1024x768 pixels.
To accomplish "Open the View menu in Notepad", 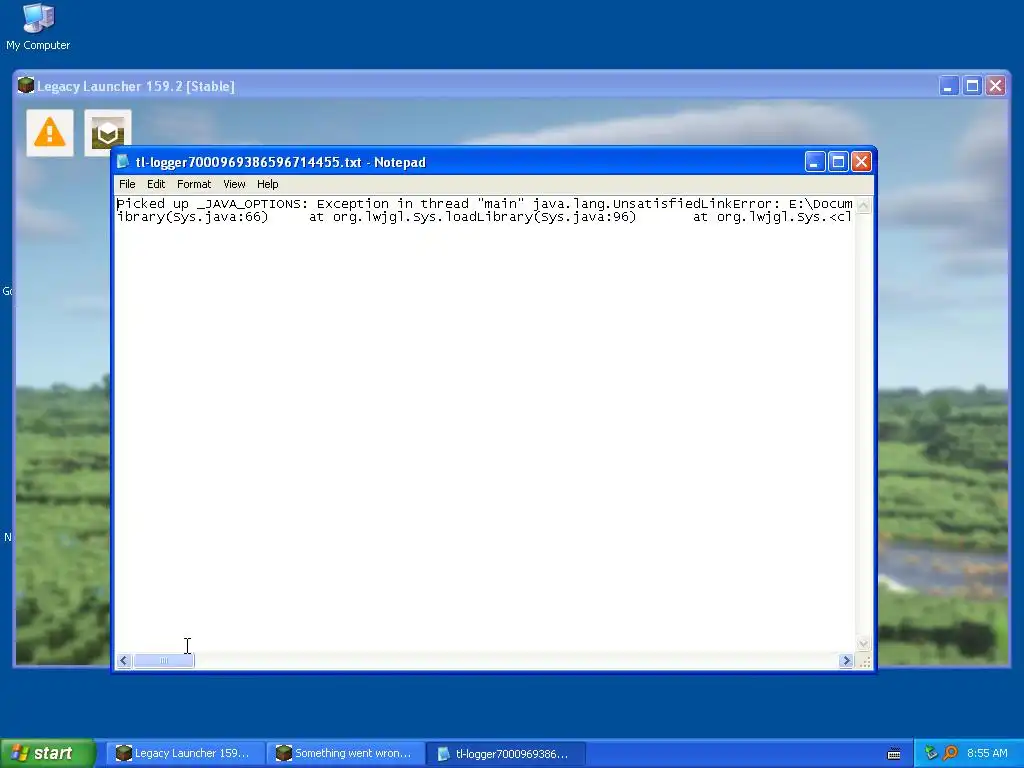I will (x=234, y=184).
